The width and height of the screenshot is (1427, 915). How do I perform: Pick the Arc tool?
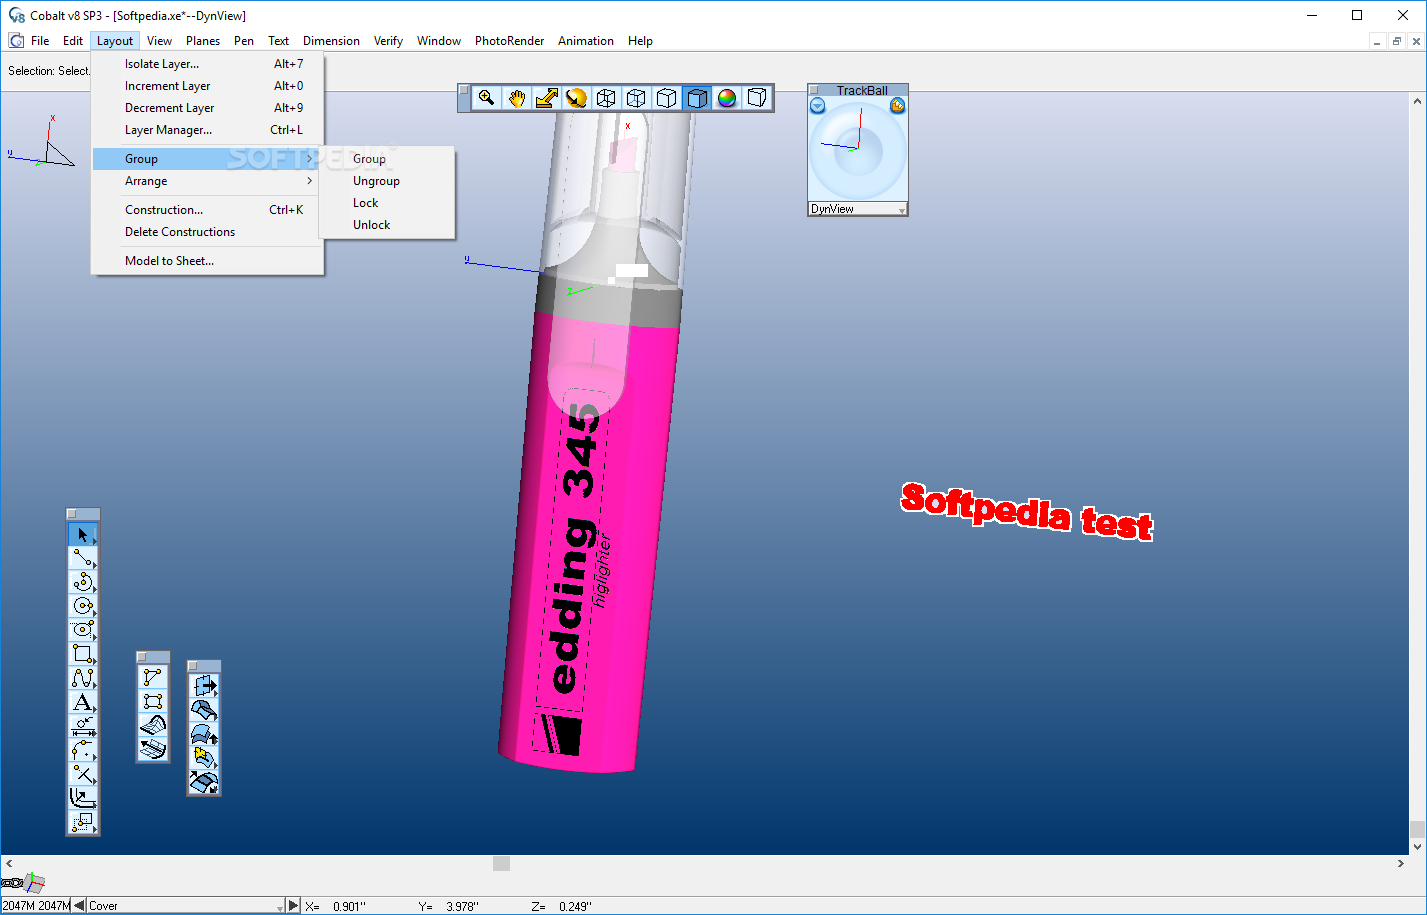(83, 582)
